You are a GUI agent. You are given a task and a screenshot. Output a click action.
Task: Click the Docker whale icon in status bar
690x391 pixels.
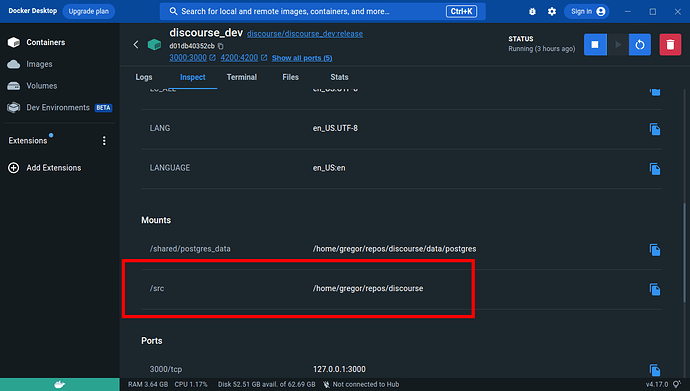click(59, 385)
